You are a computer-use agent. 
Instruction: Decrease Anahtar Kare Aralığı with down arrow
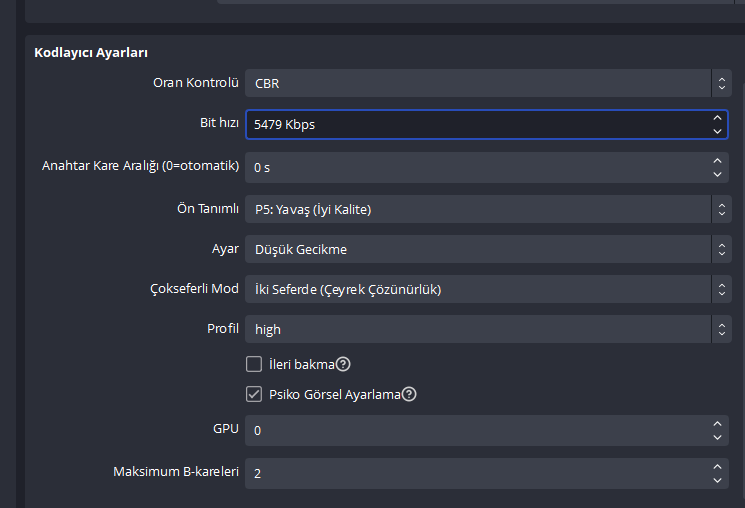pos(718,173)
